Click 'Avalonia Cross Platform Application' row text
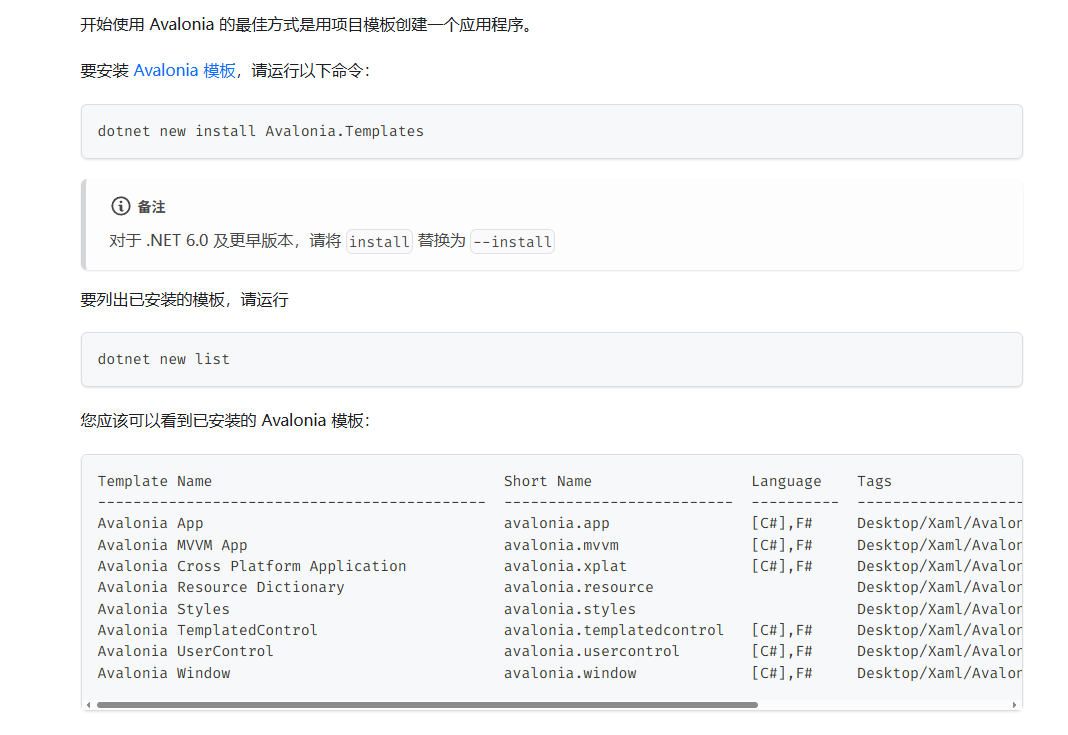1068x735 pixels. [x=252, y=566]
